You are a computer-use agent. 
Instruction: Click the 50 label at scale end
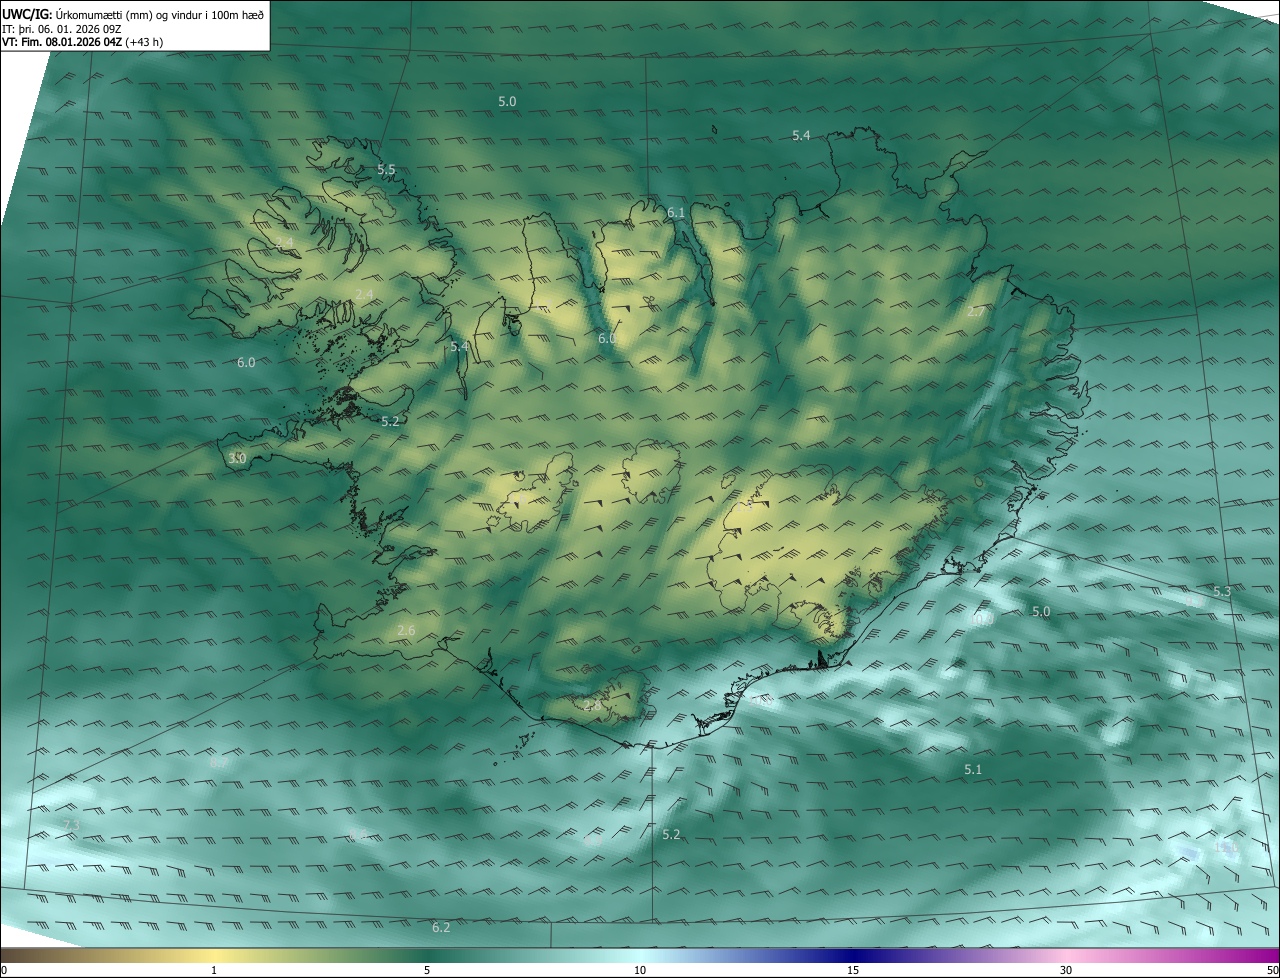pyautogui.click(x=1272, y=970)
